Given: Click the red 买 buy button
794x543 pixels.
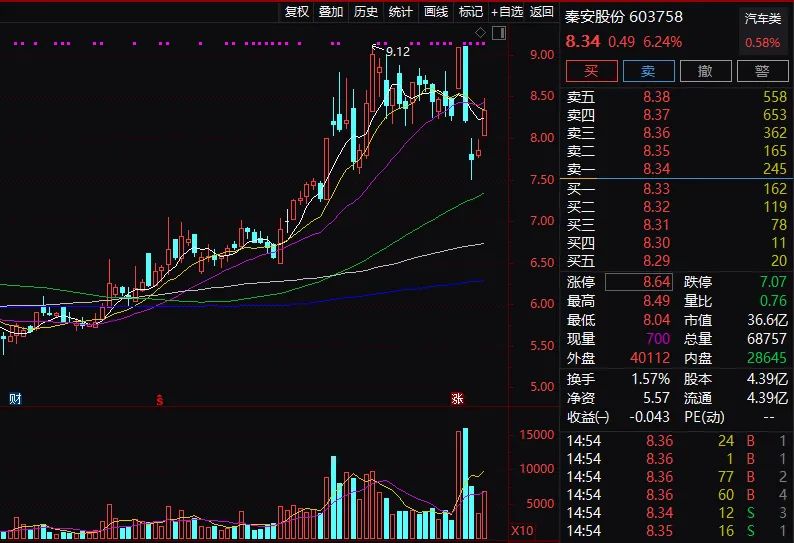Looking at the screenshot, I should [x=591, y=71].
